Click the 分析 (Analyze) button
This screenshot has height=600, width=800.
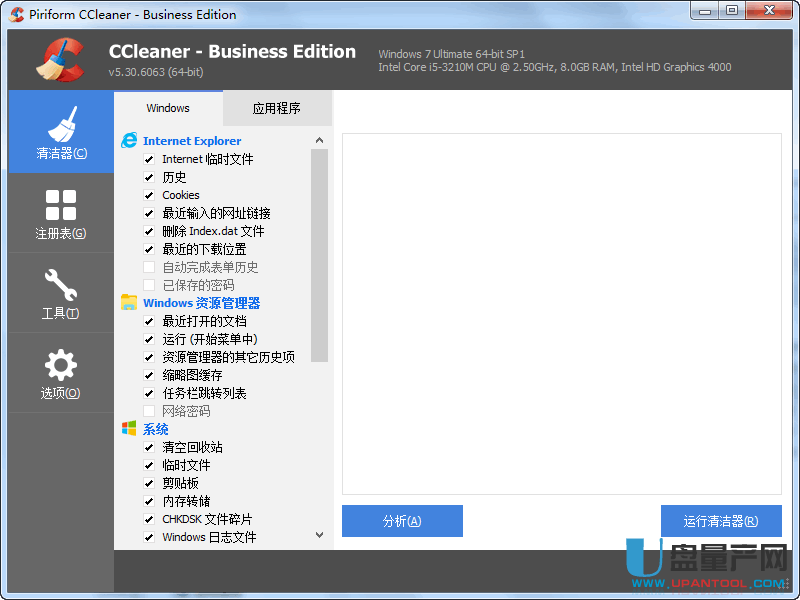click(402, 521)
